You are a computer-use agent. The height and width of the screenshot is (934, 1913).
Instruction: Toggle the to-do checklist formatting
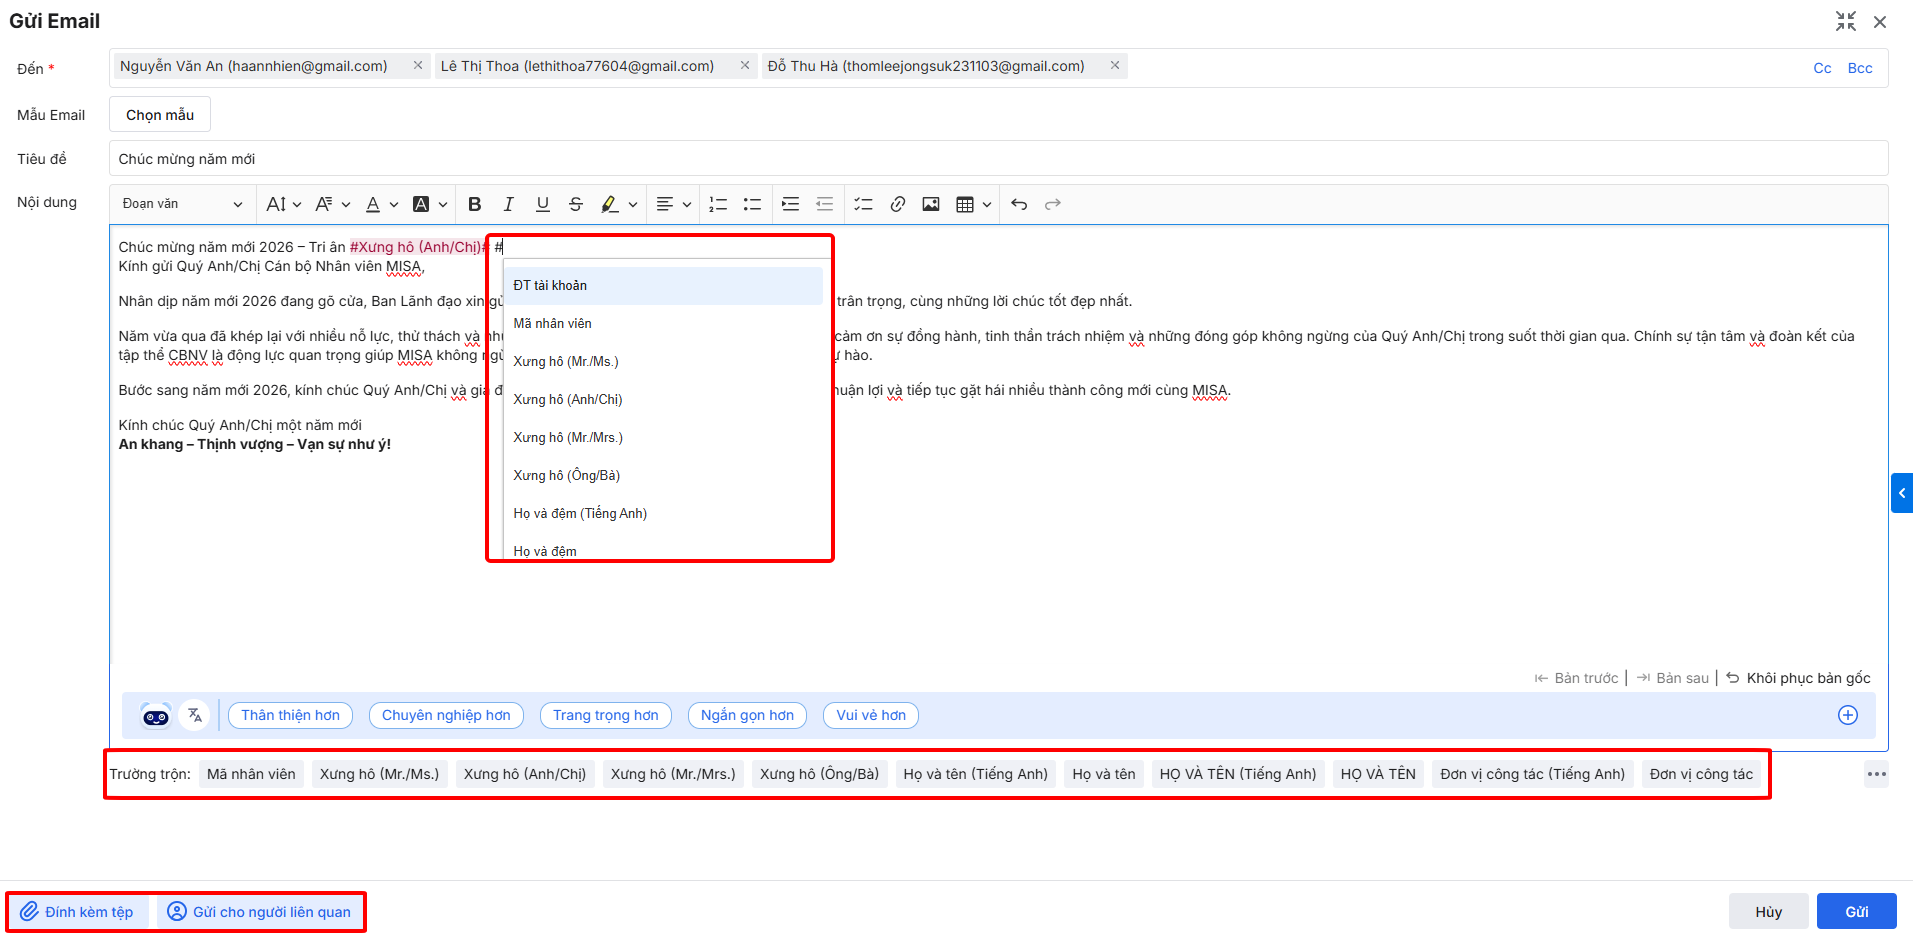[x=863, y=204]
